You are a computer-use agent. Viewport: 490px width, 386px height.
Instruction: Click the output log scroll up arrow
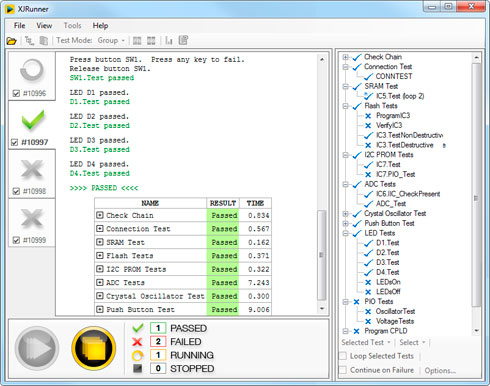pos(322,59)
